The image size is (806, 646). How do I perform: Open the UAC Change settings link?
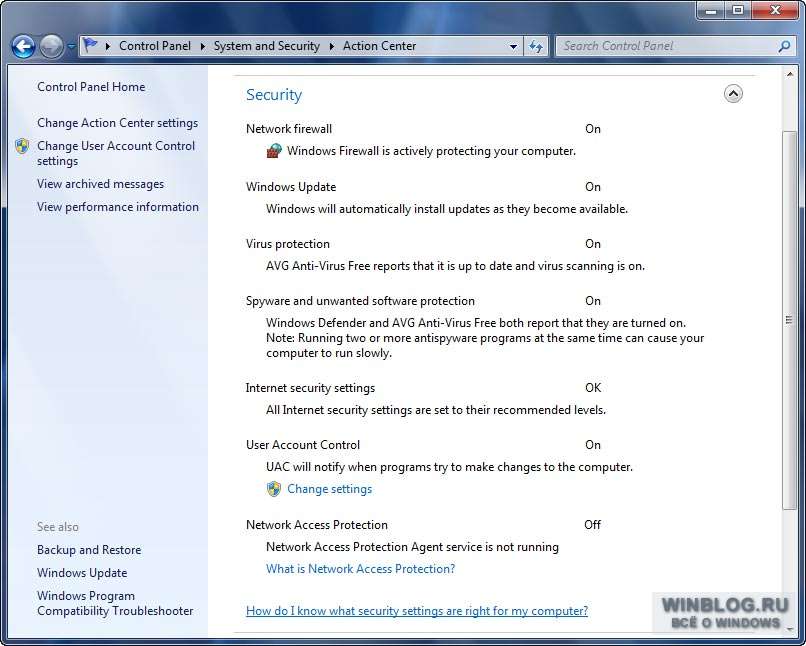(329, 489)
